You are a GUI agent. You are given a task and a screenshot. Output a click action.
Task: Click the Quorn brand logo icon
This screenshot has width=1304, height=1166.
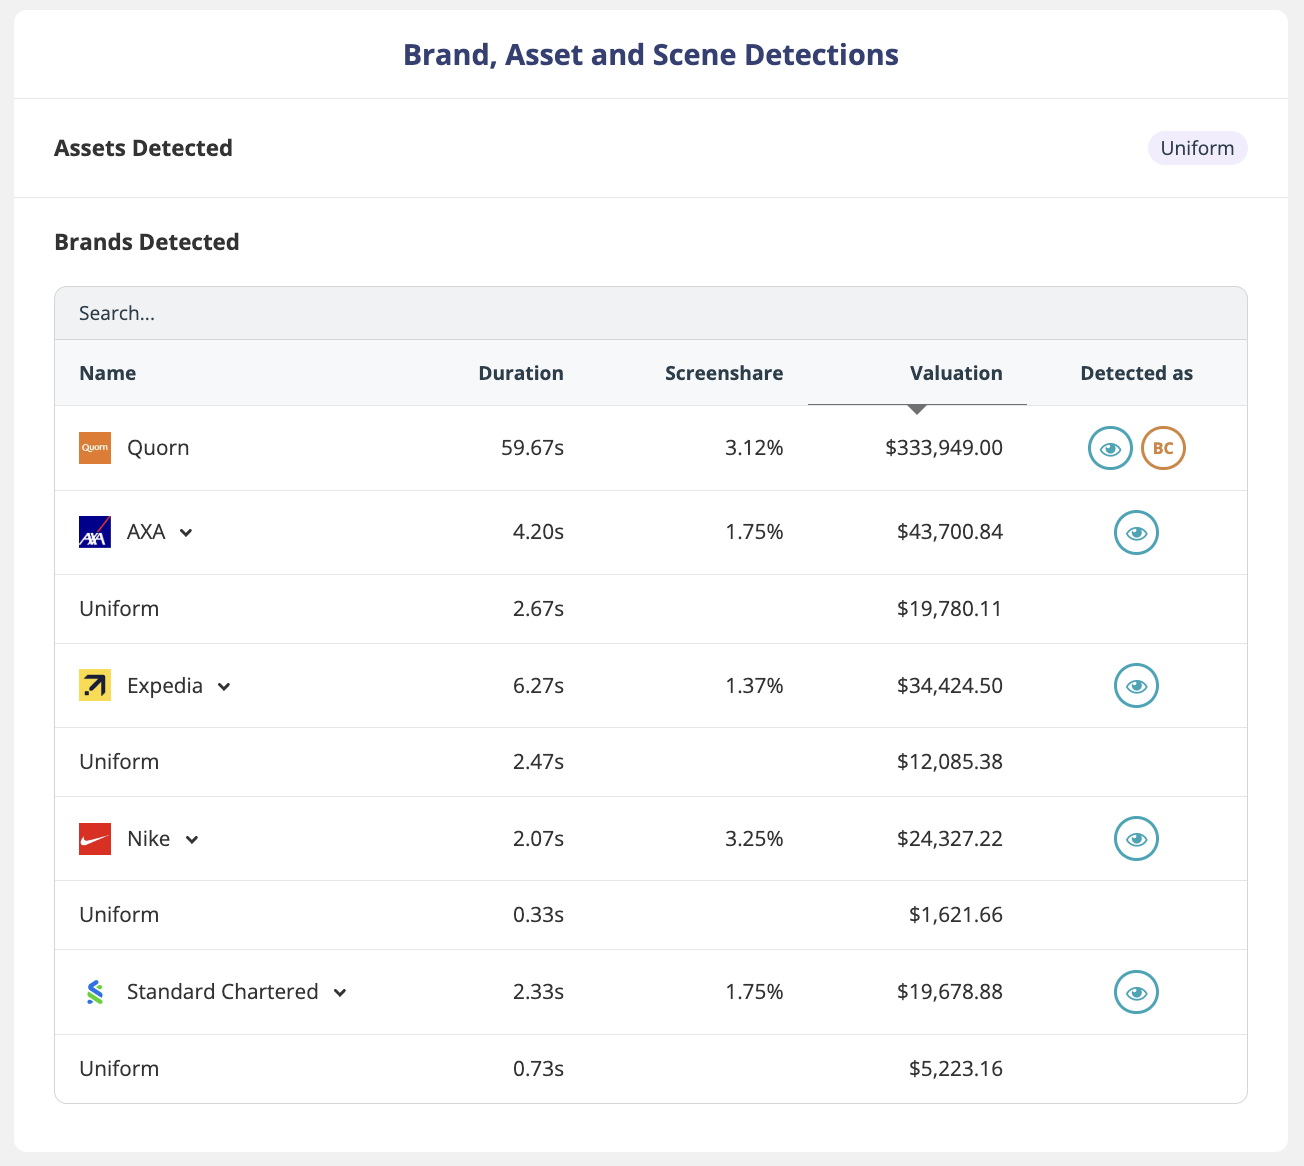[x=95, y=448]
